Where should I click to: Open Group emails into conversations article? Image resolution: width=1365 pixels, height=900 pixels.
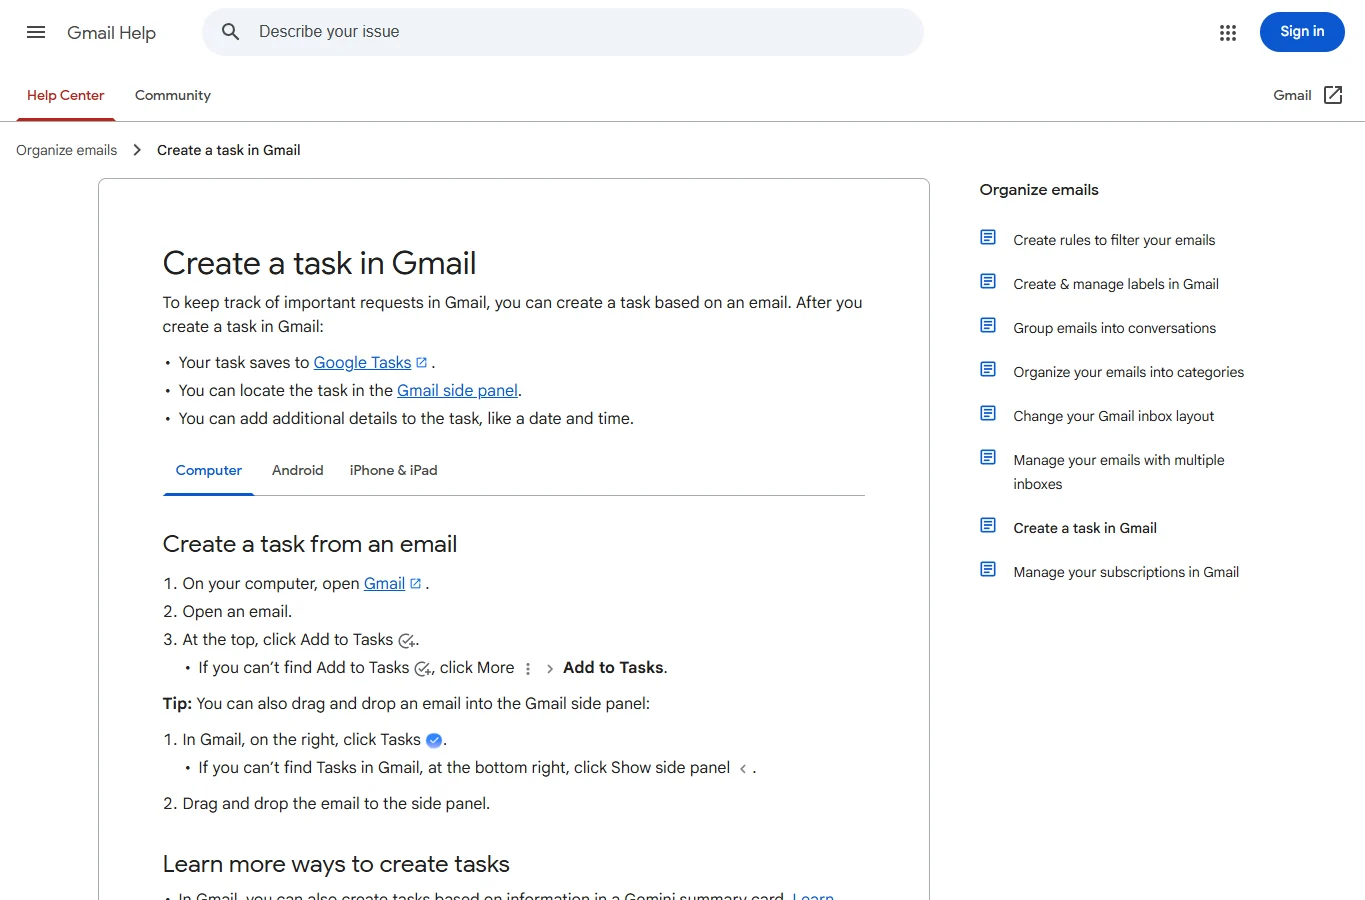pyautogui.click(x=1114, y=328)
